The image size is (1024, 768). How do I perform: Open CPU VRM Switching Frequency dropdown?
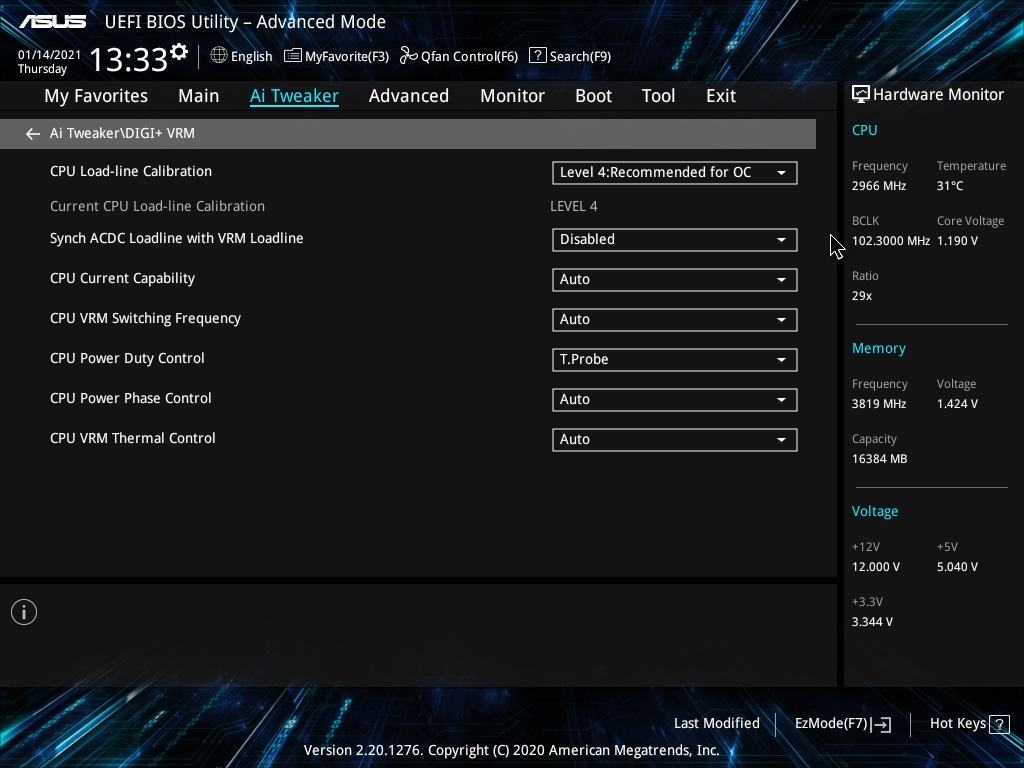pos(675,319)
